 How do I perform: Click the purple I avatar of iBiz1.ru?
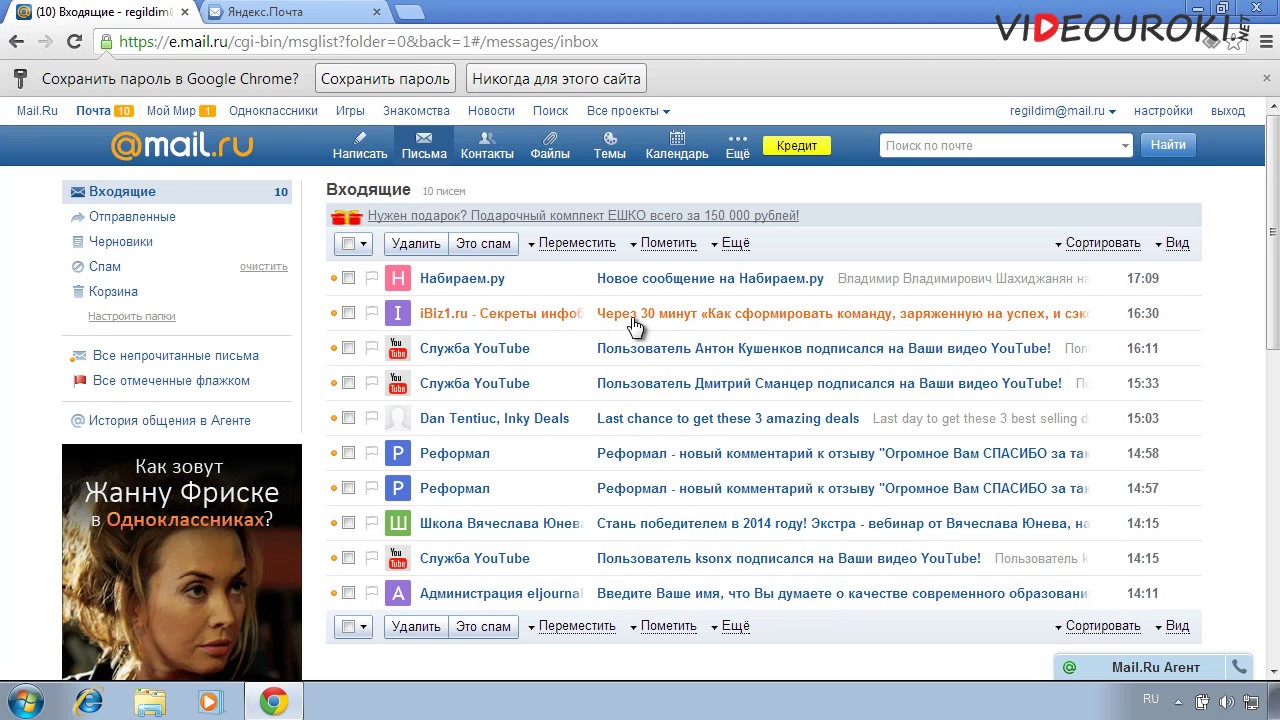pos(397,313)
